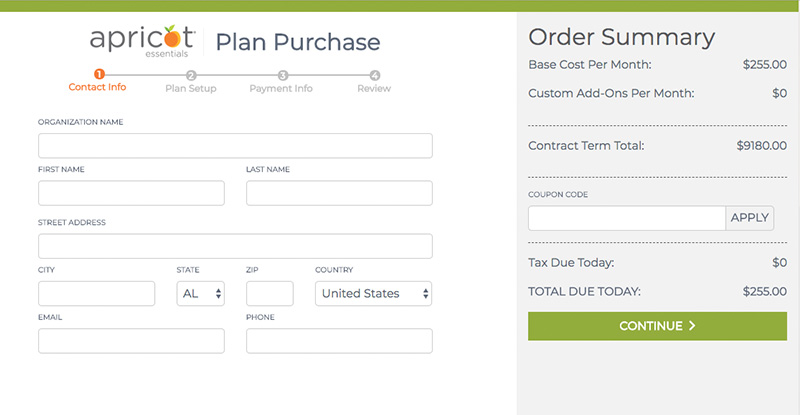Go to the Contact Info step
The height and width of the screenshot is (415, 800).
click(97, 88)
